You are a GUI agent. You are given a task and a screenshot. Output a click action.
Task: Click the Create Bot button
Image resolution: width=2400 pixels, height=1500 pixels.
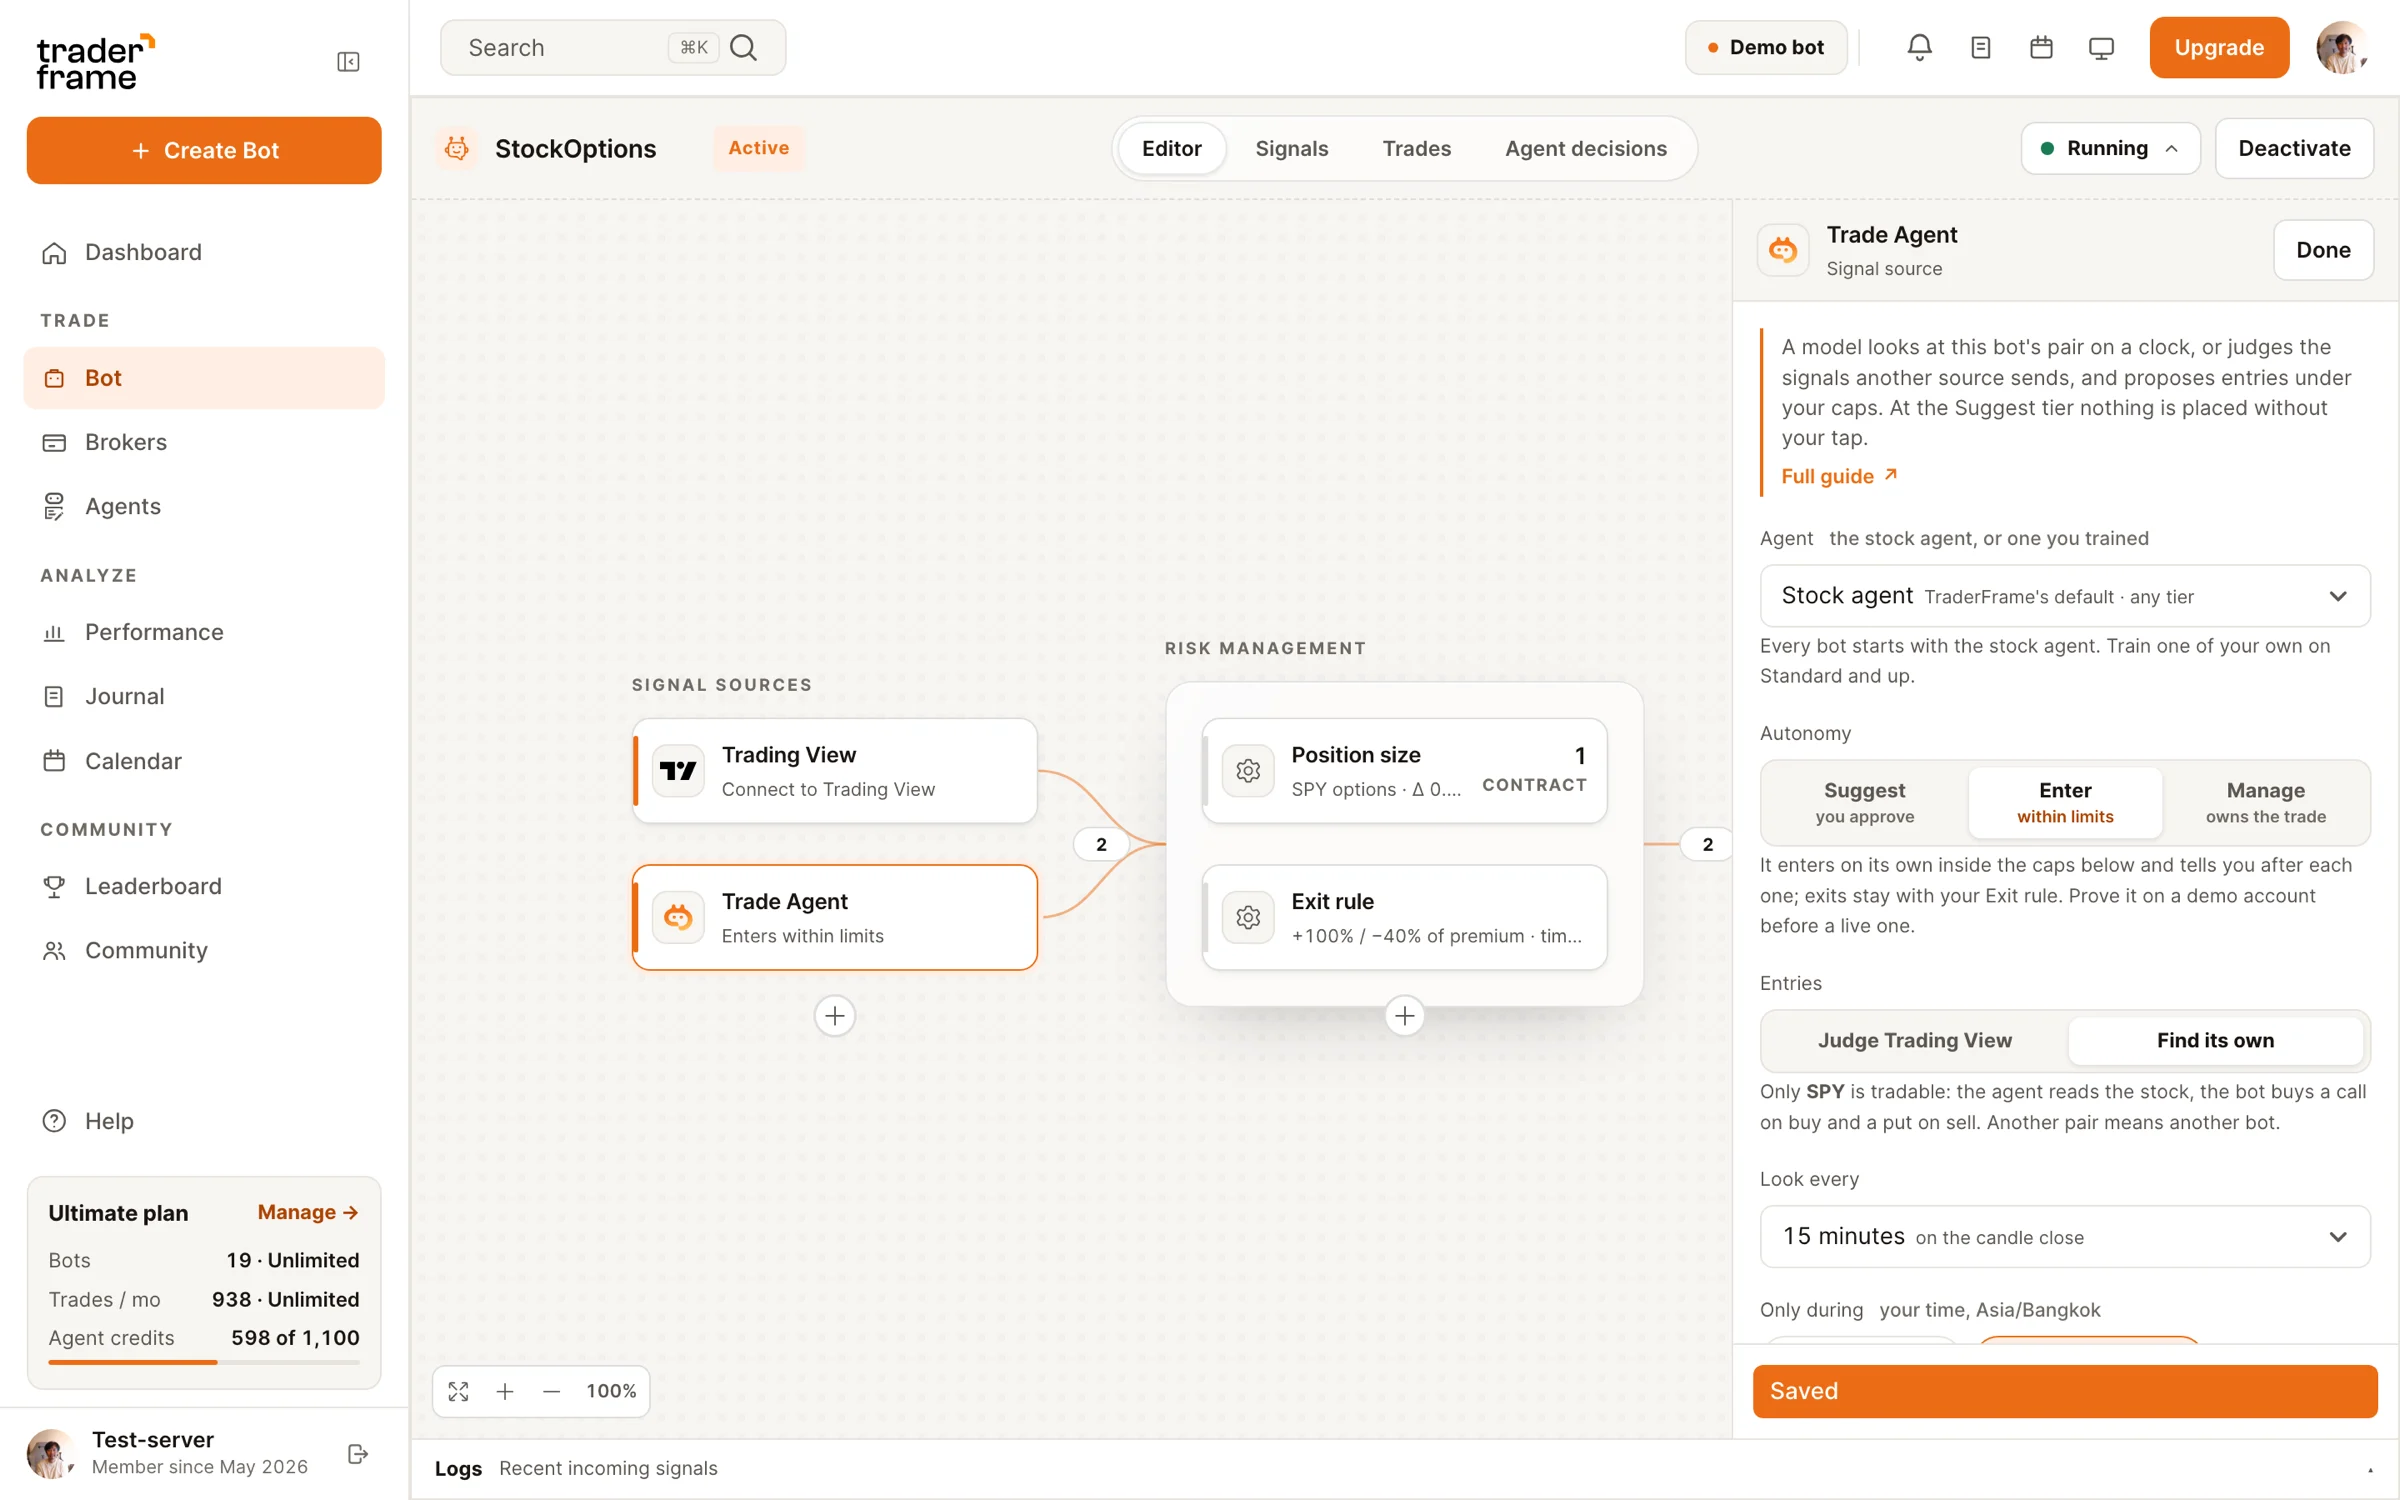pyautogui.click(x=203, y=150)
